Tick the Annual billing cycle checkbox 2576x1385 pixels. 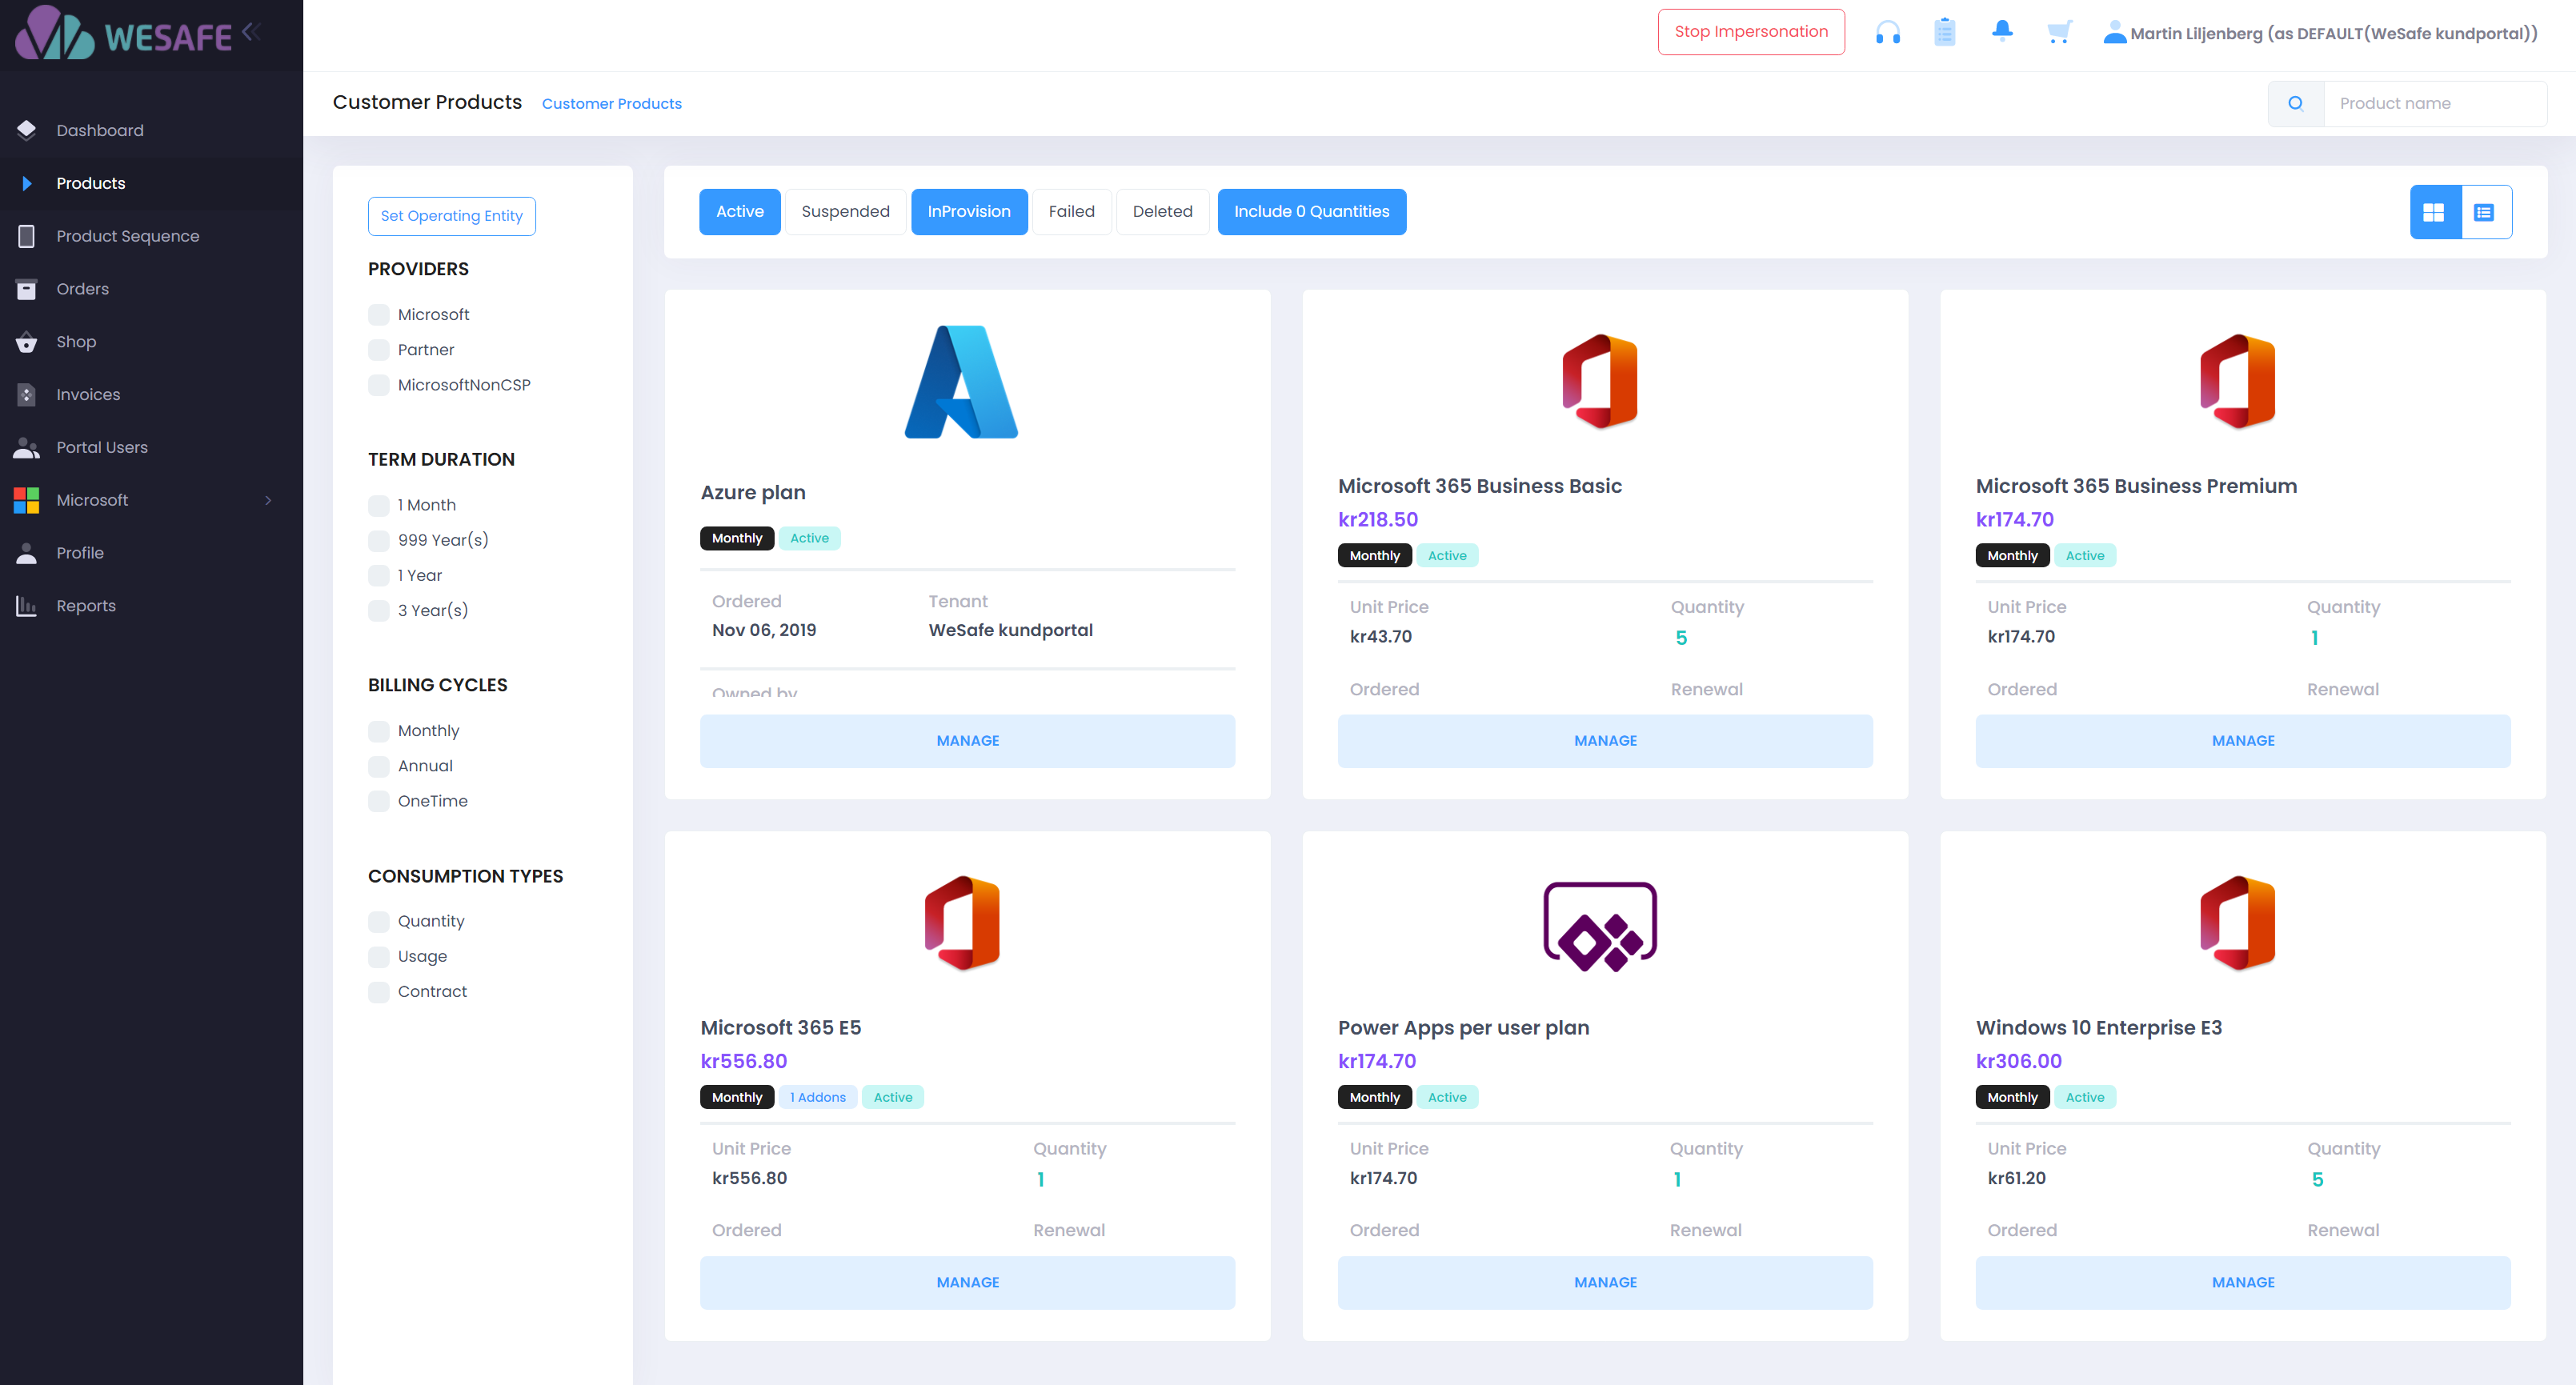(379, 766)
